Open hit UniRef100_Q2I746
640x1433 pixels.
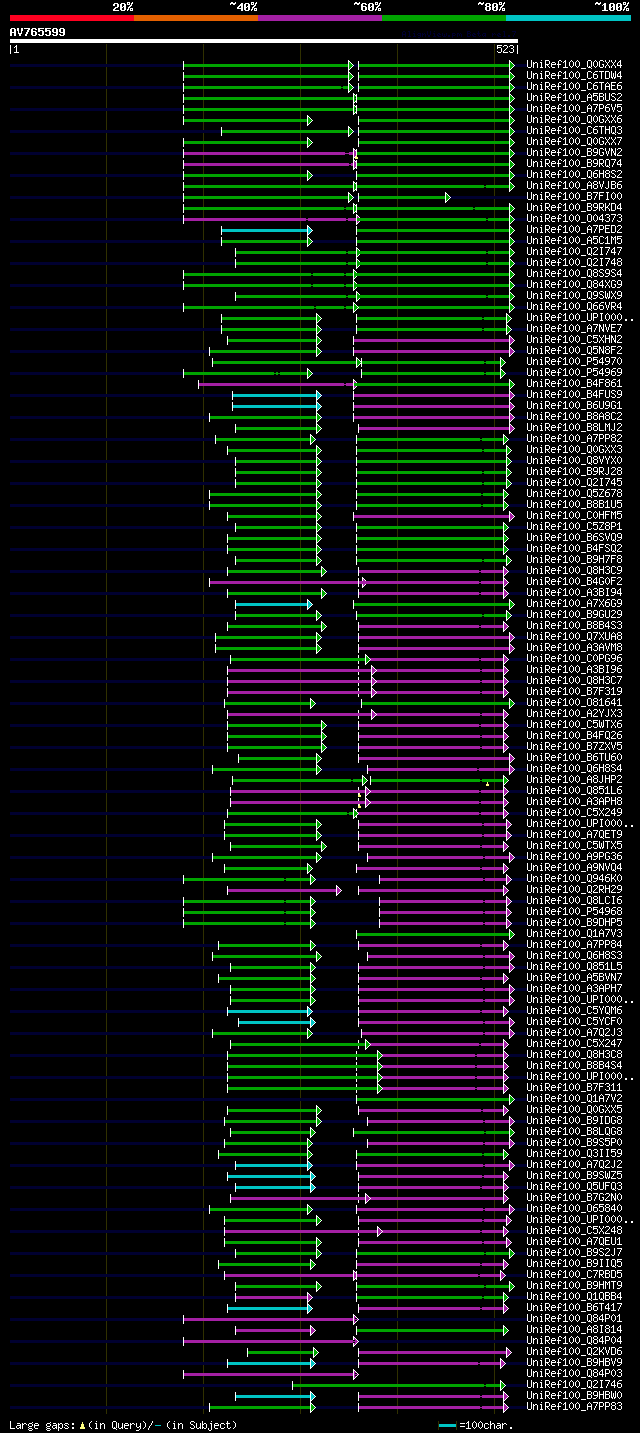click(x=574, y=1384)
